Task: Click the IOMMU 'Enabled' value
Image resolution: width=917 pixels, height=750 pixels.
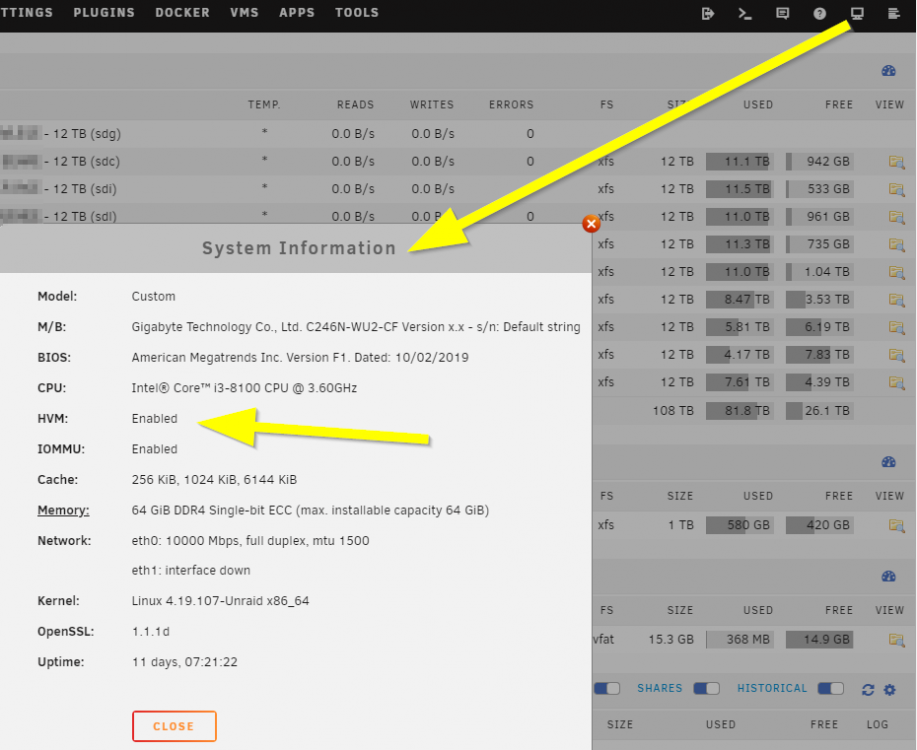Action: coord(154,449)
